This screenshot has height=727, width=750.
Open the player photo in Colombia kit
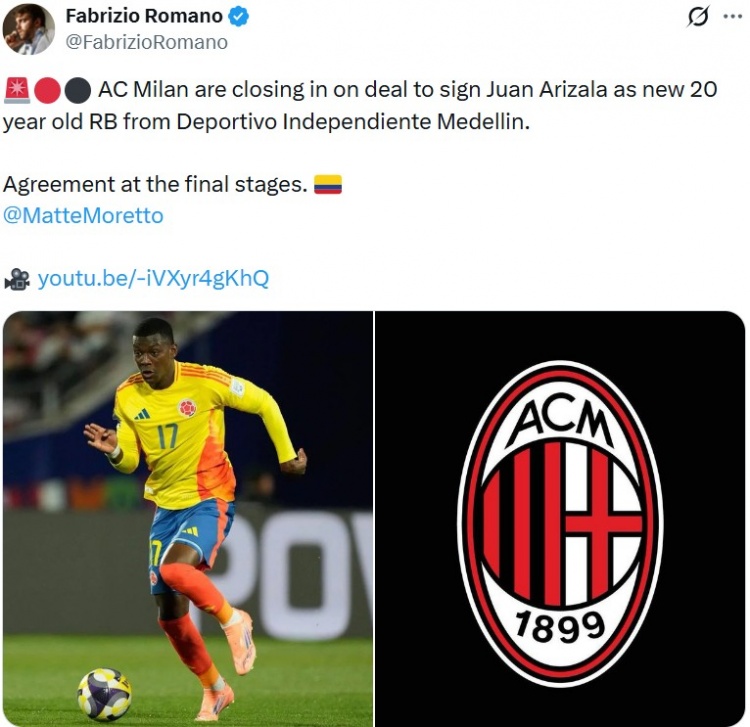188,519
